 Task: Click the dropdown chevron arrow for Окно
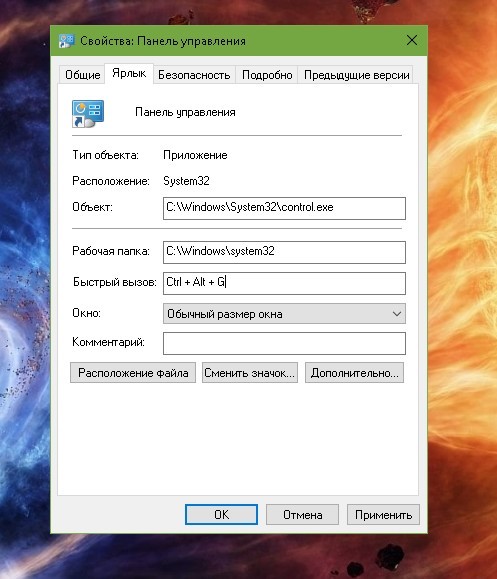[397, 314]
